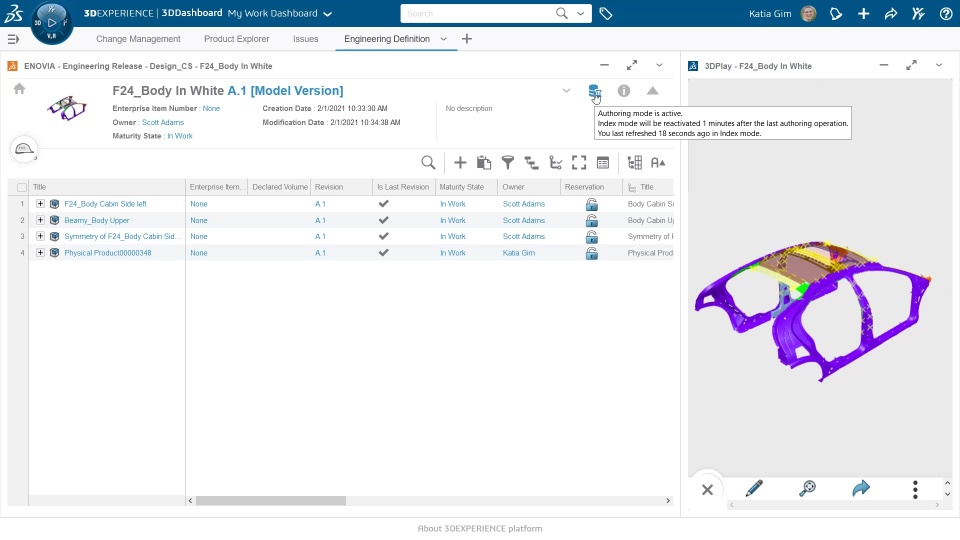Click in the top Search field
960x540 pixels.
pyautogui.click(x=478, y=13)
